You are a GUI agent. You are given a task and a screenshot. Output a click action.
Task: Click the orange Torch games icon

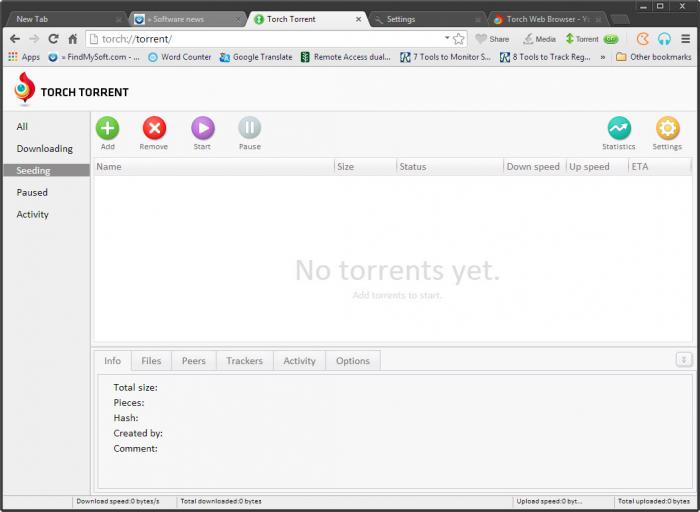pyautogui.click(x=642, y=39)
